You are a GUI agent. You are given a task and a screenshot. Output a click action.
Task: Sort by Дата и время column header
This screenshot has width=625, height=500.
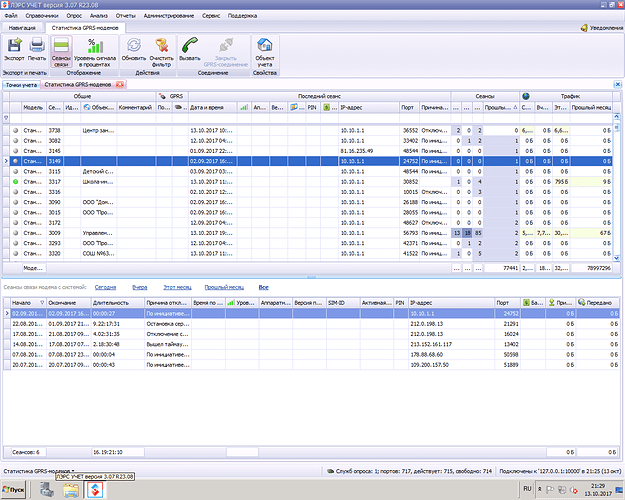(212, 108)
